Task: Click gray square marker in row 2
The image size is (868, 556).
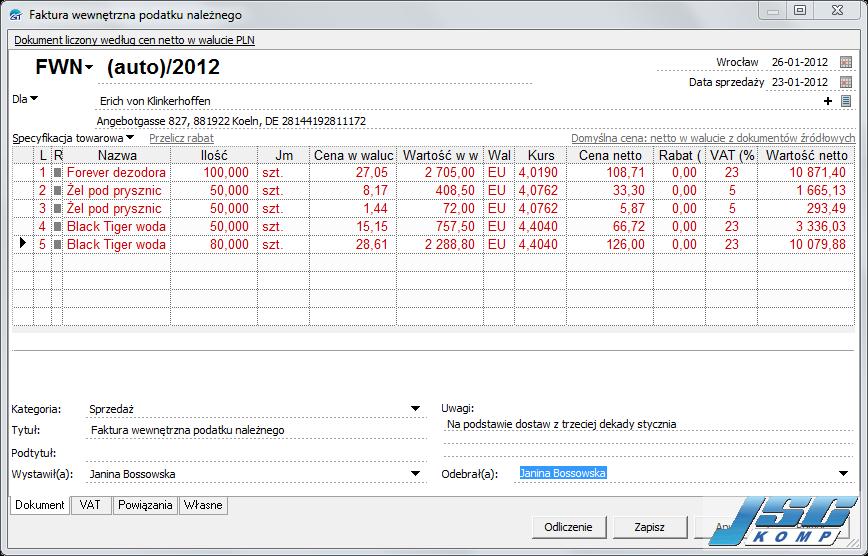Action: pos(57,191)
